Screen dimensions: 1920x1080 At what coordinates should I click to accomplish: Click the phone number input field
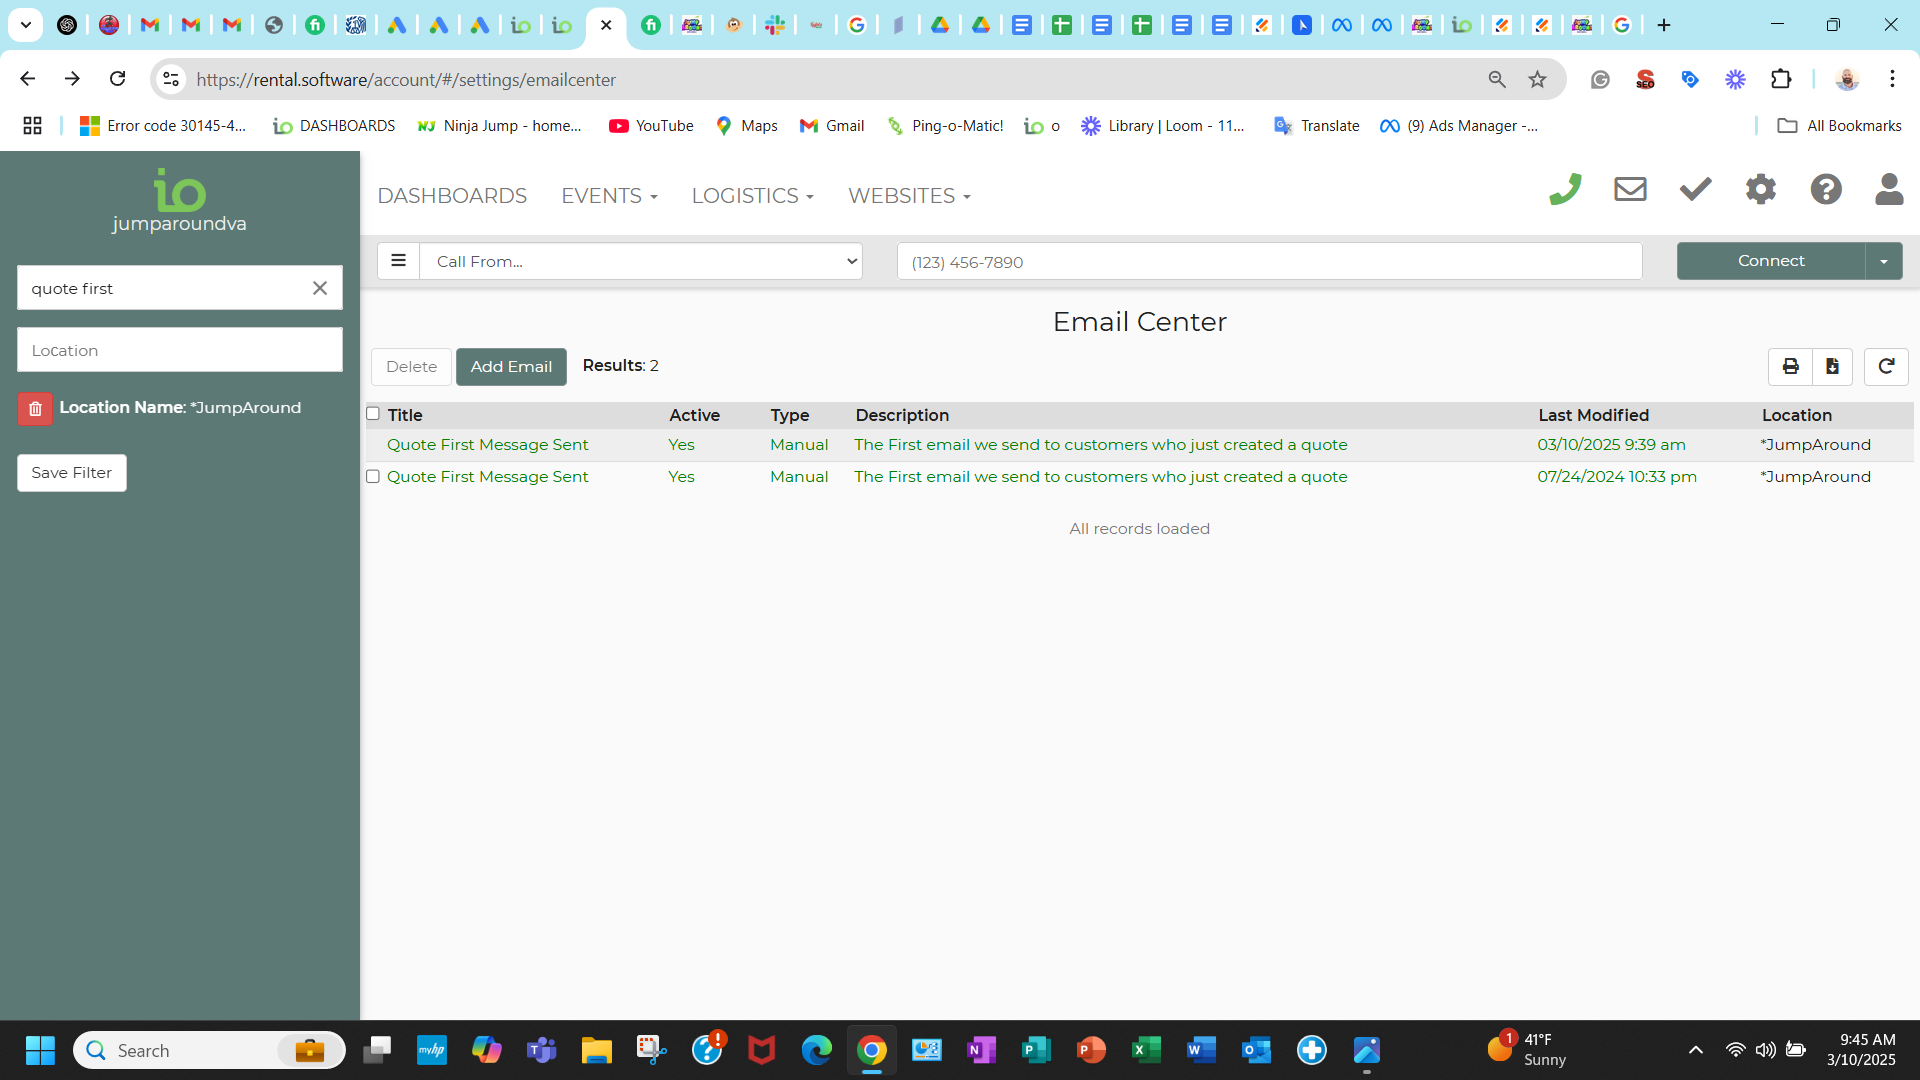(1269, 262)
